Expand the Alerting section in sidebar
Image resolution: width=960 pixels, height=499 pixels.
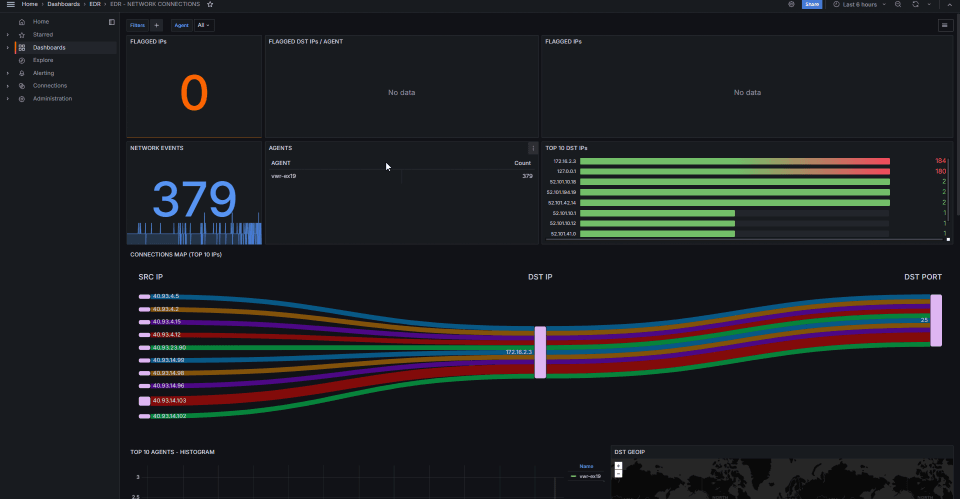click(8, 73)
